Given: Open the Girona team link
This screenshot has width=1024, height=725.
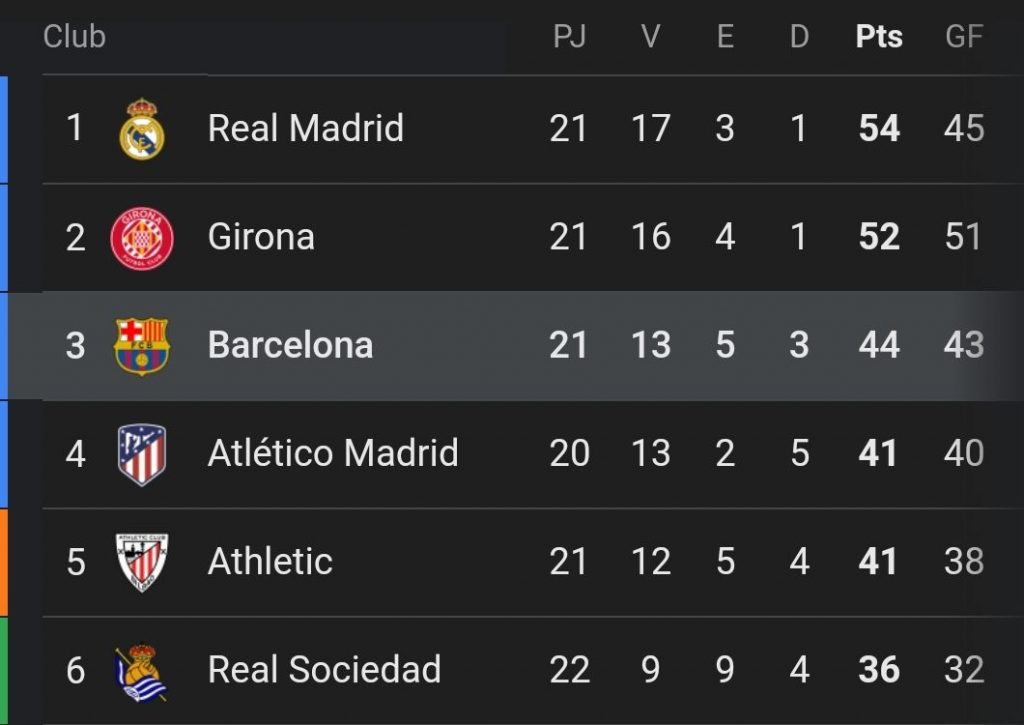Looking at the screenshot, I should (x=261, y=236).
